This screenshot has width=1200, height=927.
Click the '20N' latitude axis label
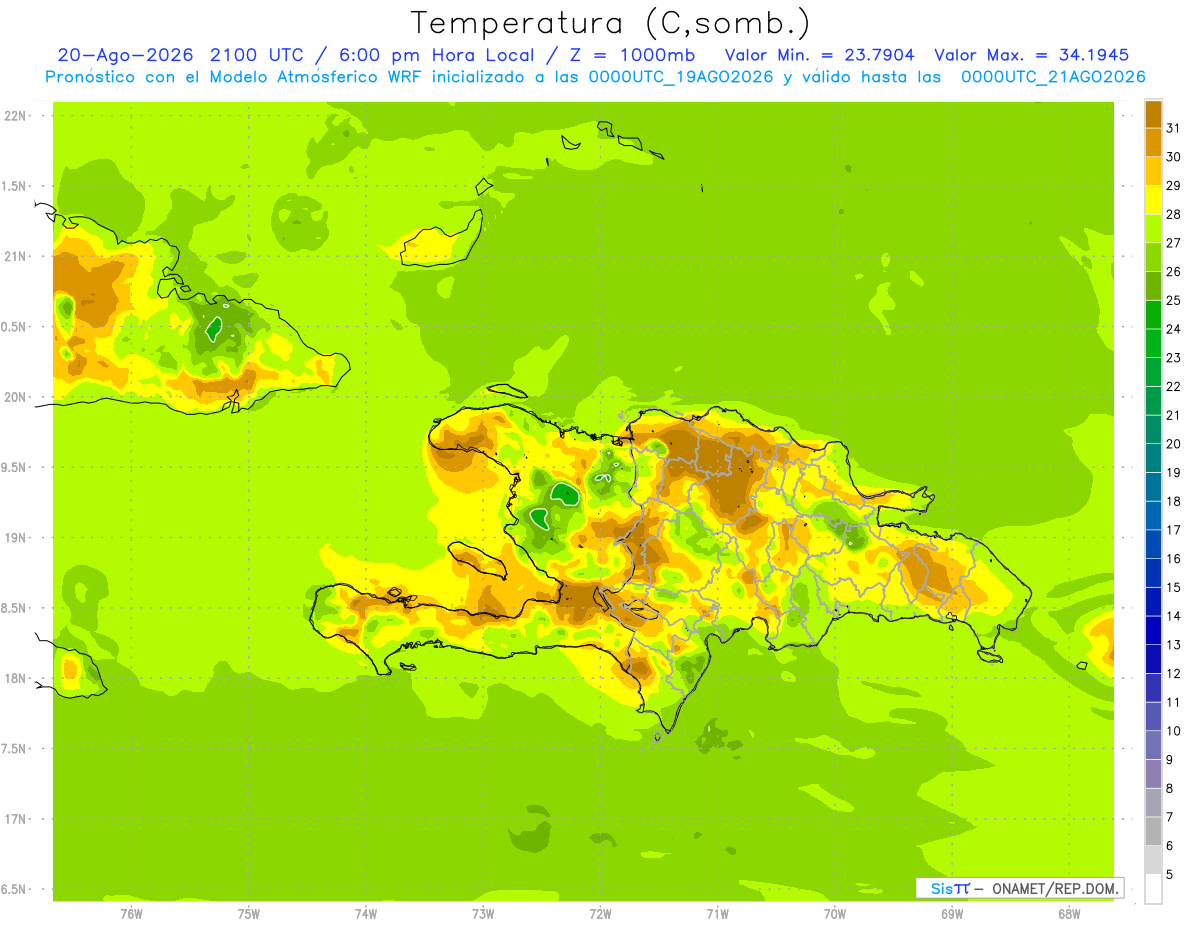[x=17, y=397]
